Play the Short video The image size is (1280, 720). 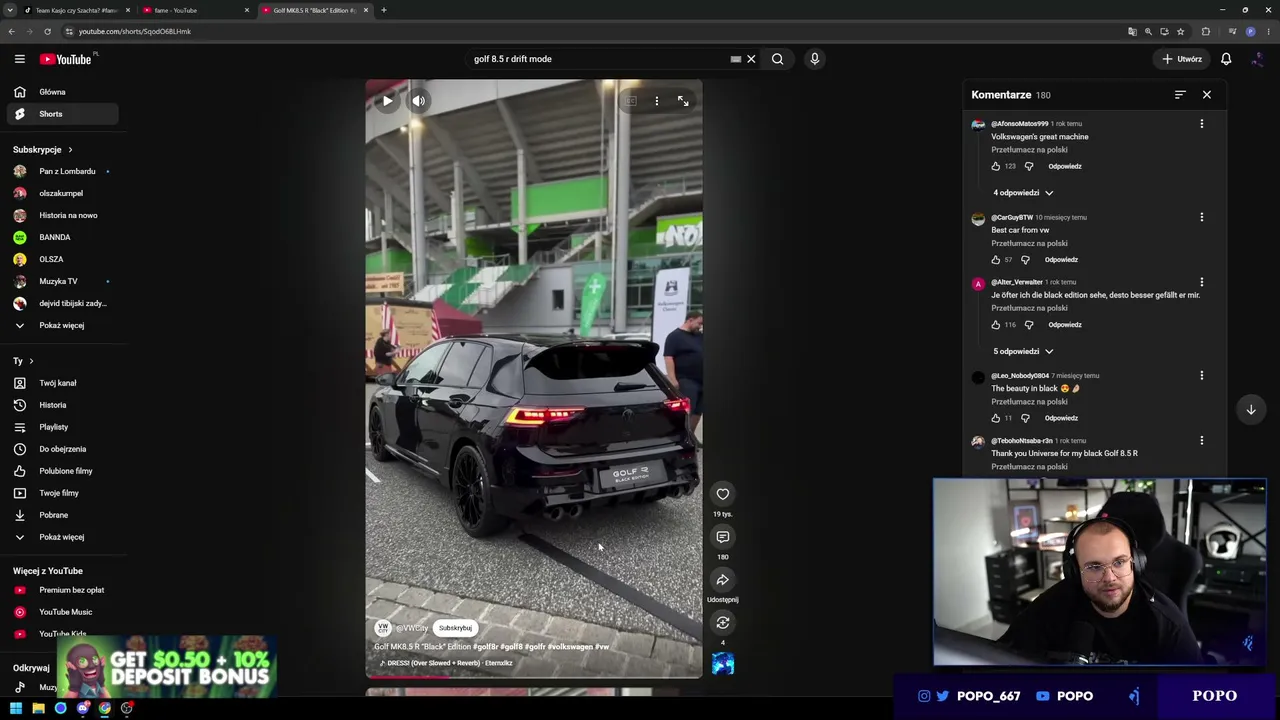(387, 101)
